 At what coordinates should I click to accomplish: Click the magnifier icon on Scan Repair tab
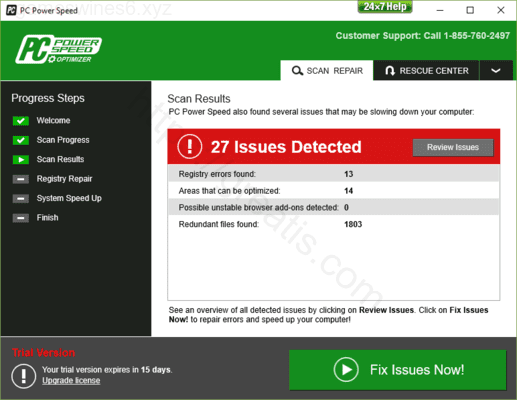tap(297, 71)
